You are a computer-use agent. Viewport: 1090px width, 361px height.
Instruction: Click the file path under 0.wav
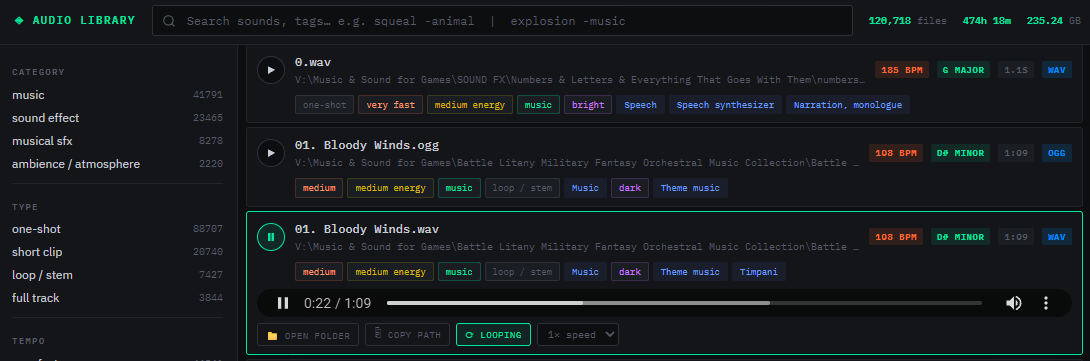580,79
